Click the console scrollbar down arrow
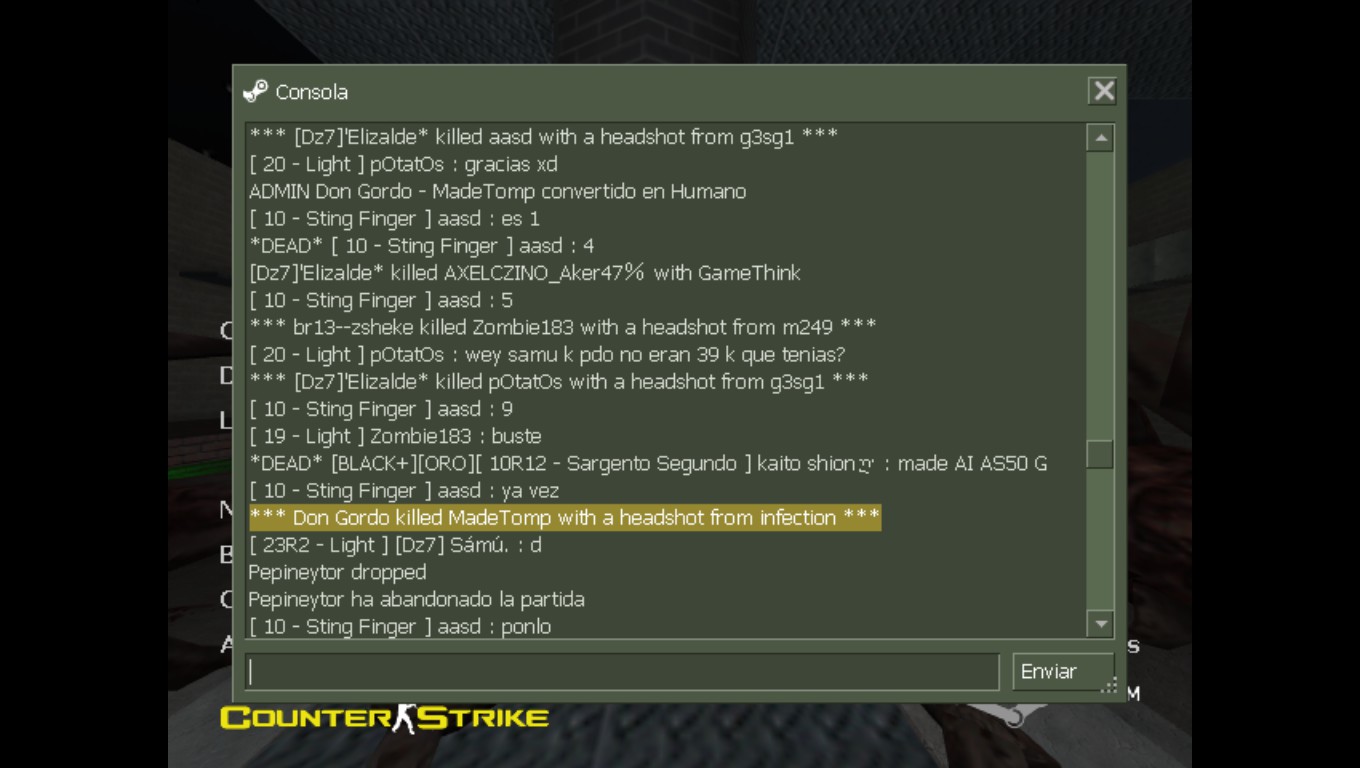Viewport: 1360px width, 768px height. pyautogui.click(x=1100, y=624)
